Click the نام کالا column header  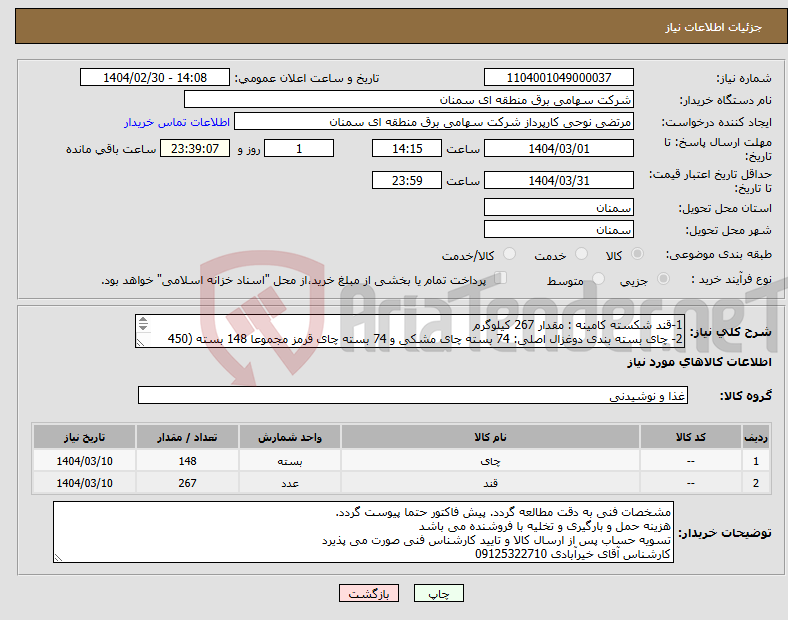coord(490,437)
